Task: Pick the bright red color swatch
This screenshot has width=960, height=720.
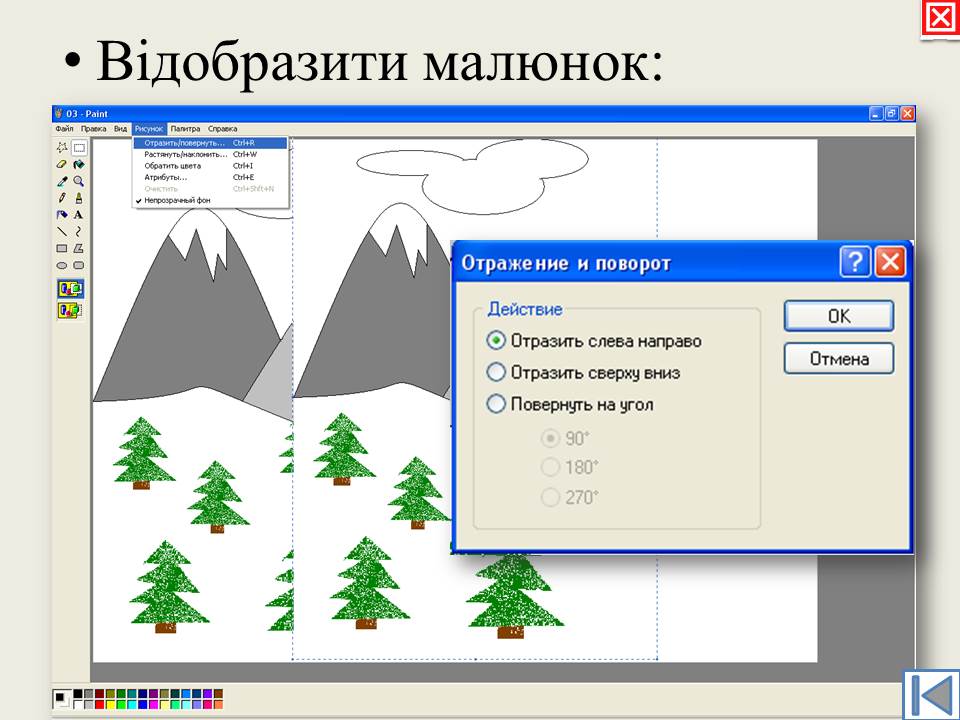Action: pos(100,704)
